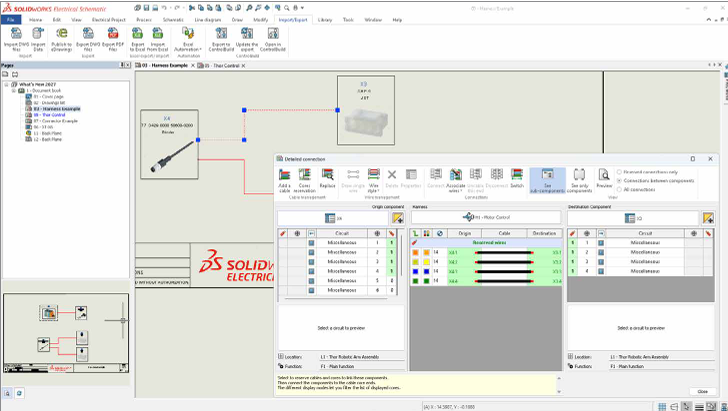The image size is (728, 411).
Task: Switch to Electrical Project tab
Action: (109, 20)
